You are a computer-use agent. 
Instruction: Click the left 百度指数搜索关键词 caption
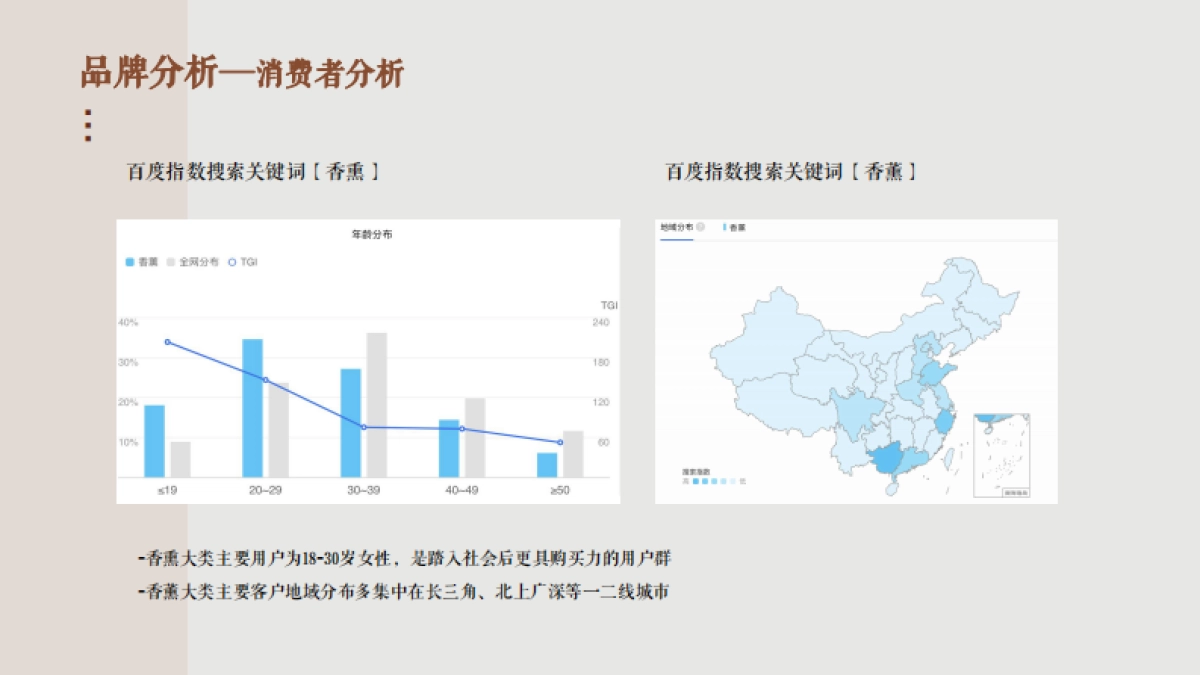252,172
